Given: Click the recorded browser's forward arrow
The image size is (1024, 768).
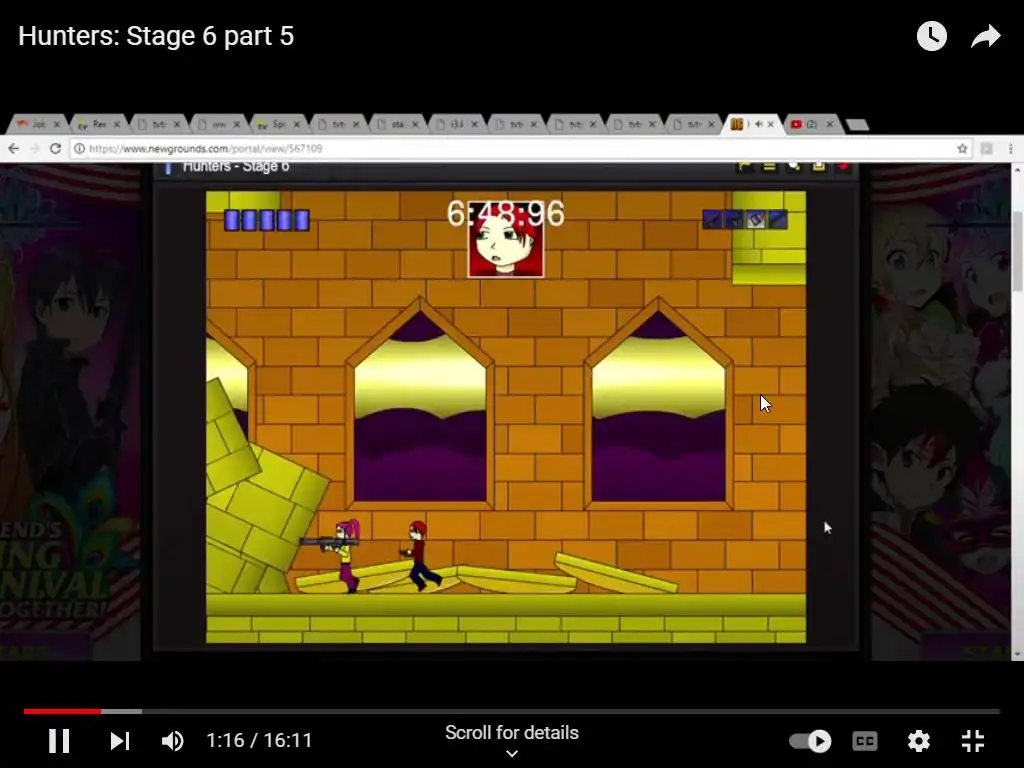Looking at the screenshot, I should [34, 149].
